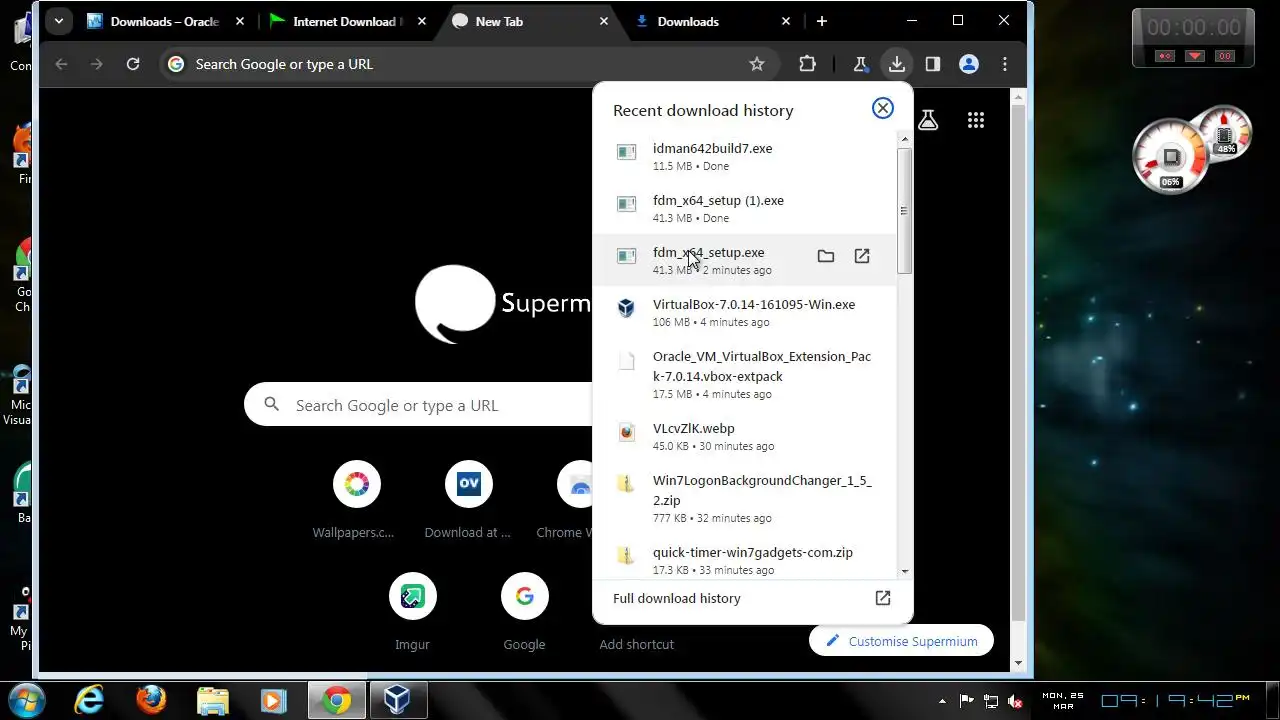
Task: Open VirtualBox taskbar icon
Action: 398,700
